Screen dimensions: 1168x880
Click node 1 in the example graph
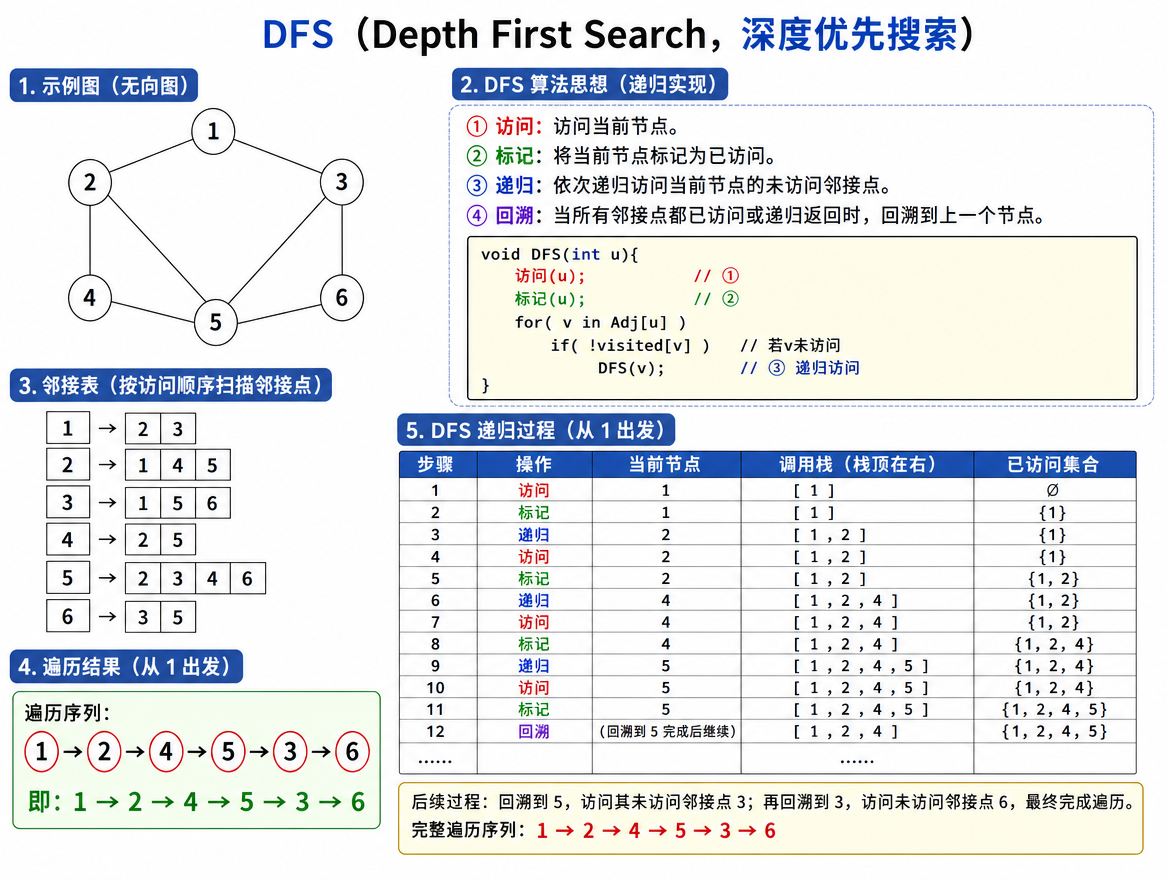(x=213, y=131)
